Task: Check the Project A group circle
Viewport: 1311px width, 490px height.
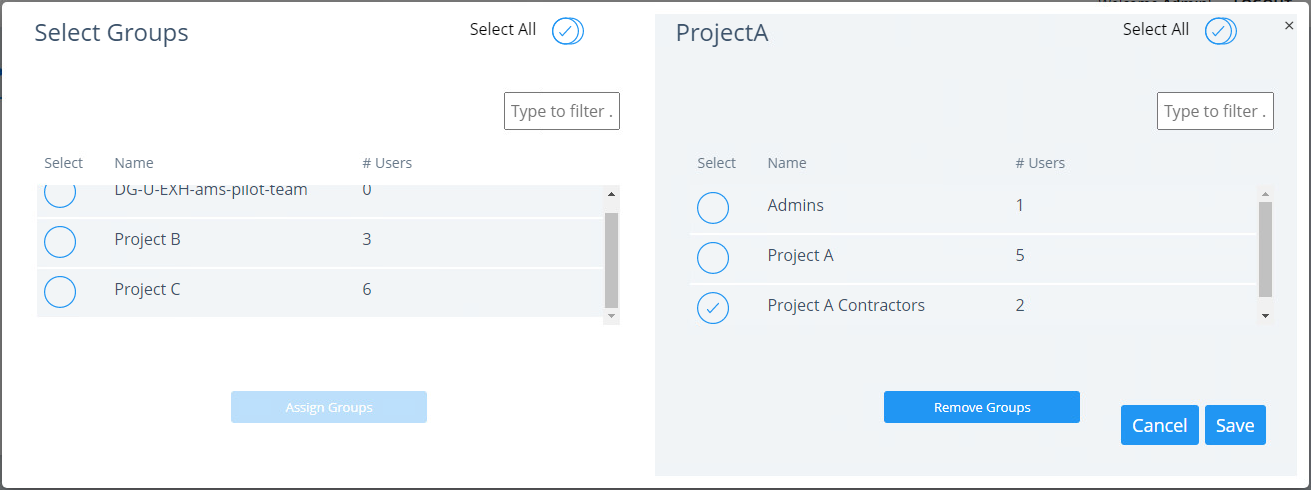Action: (x=713, y=257)
